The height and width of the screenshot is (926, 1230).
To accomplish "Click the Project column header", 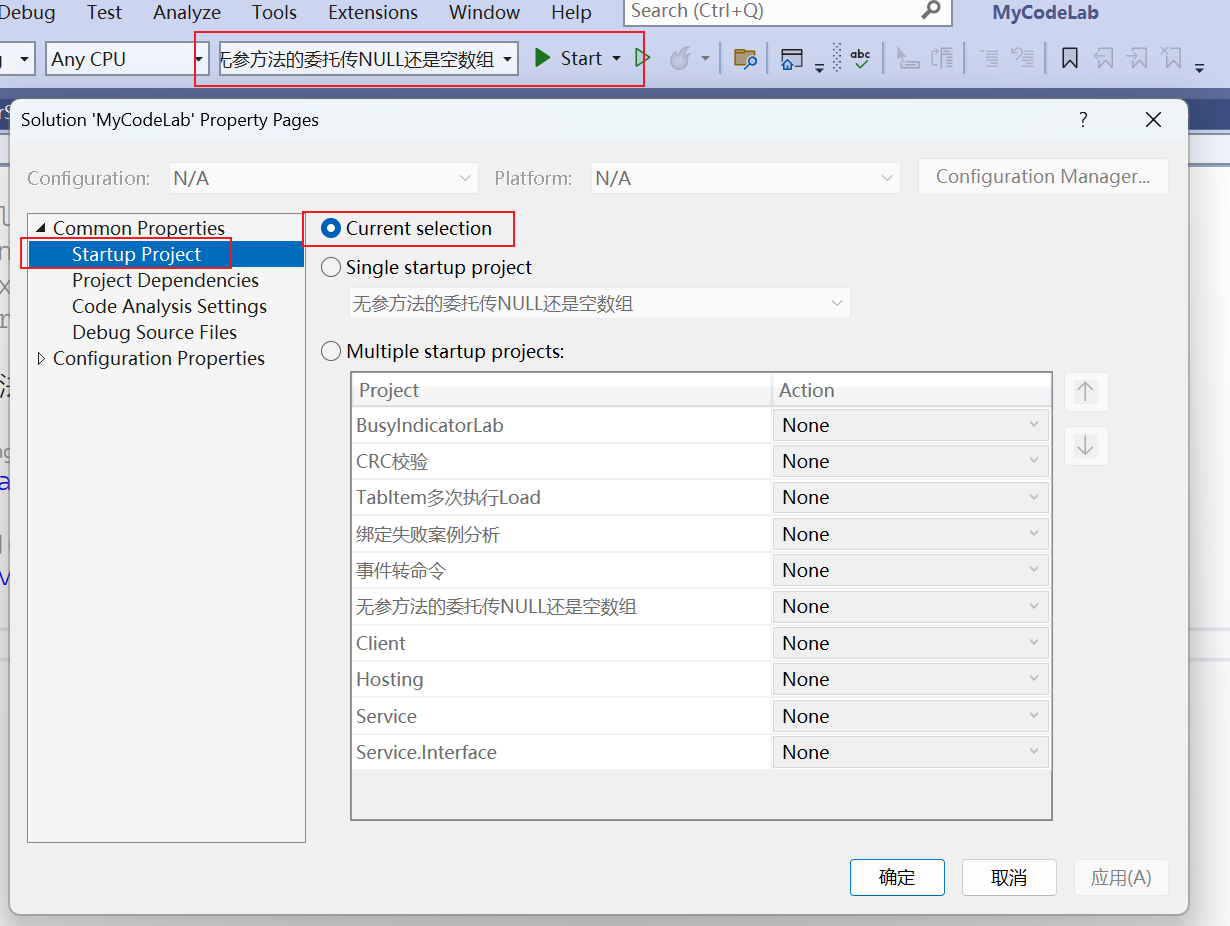I will click(x=561, y=390).
